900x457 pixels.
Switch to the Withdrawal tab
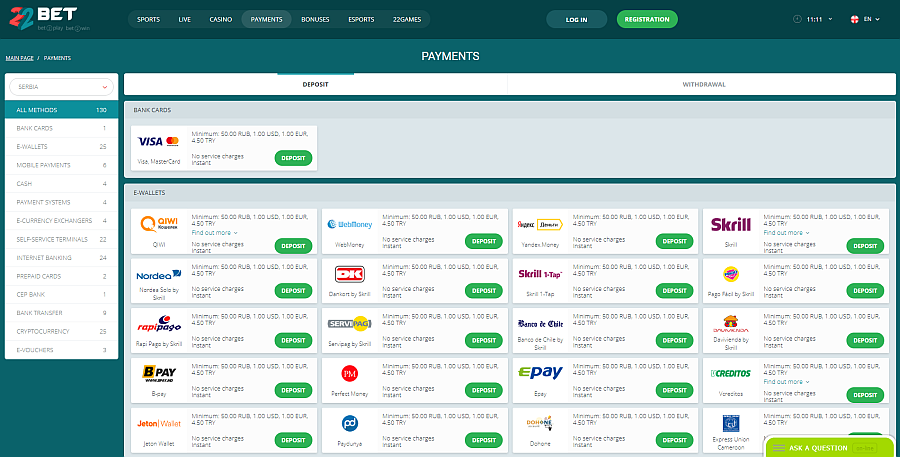[x=704, y=84]
